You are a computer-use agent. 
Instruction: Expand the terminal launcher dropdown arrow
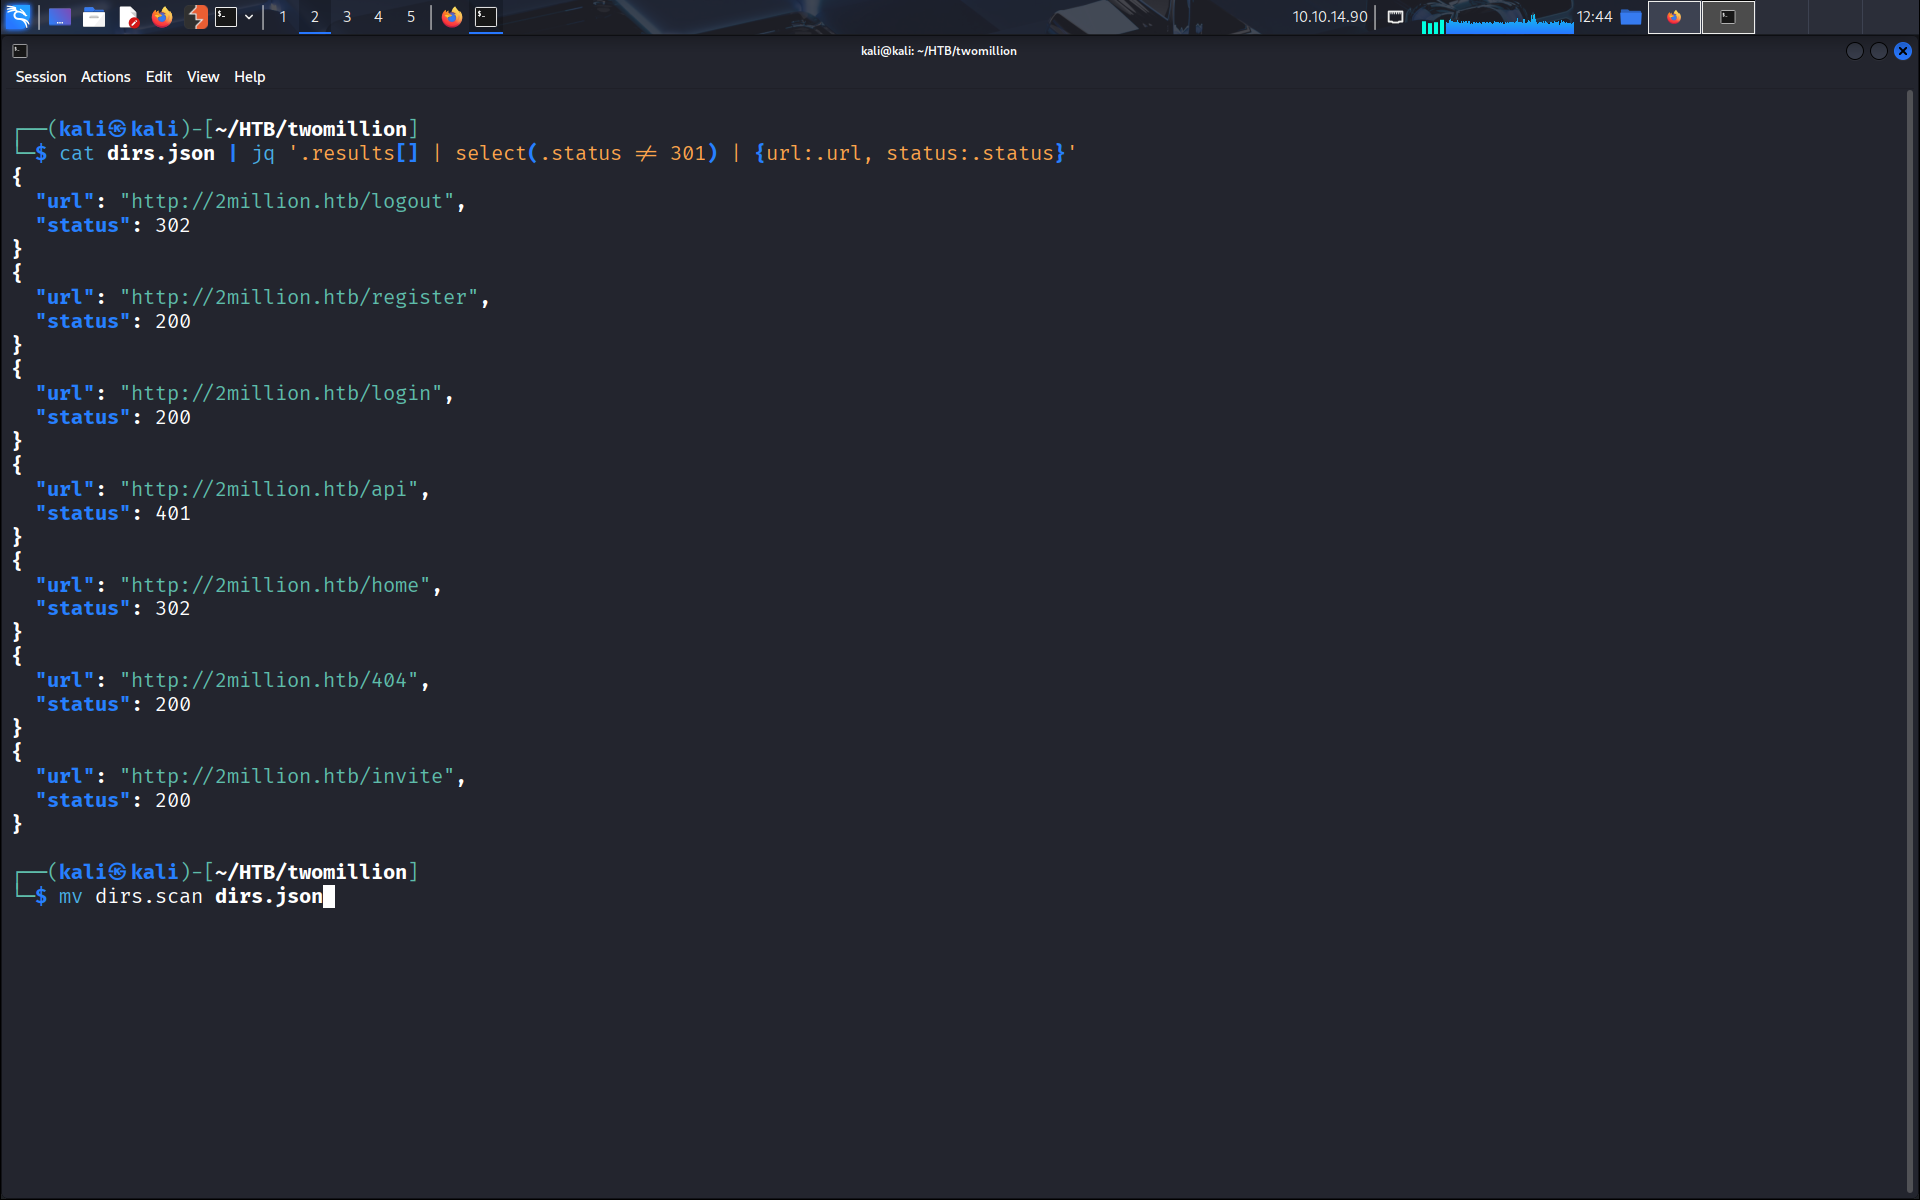point(249,16)
